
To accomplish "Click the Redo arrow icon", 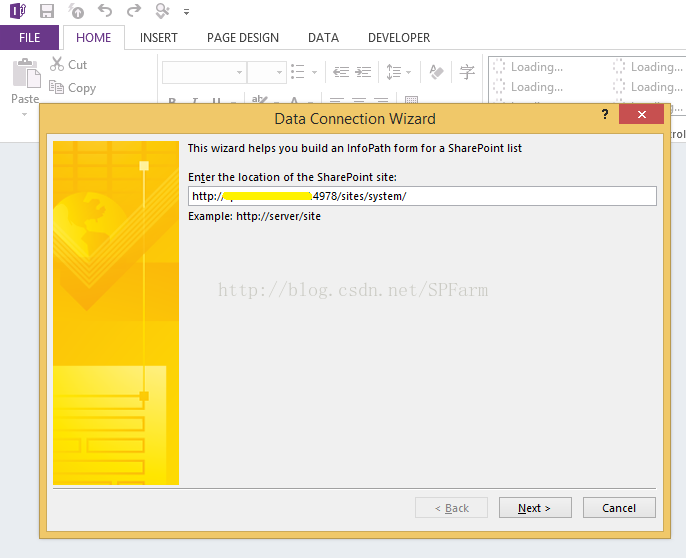I will point(134,10).
